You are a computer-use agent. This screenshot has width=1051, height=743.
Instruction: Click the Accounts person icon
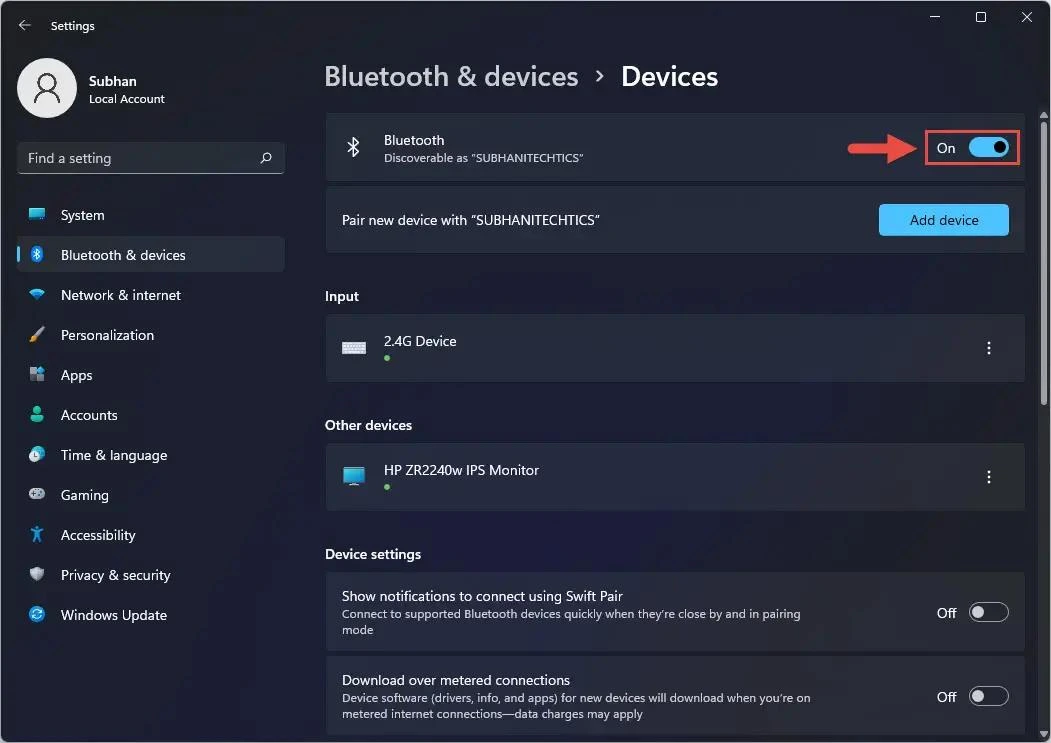(x=37, y=414)
